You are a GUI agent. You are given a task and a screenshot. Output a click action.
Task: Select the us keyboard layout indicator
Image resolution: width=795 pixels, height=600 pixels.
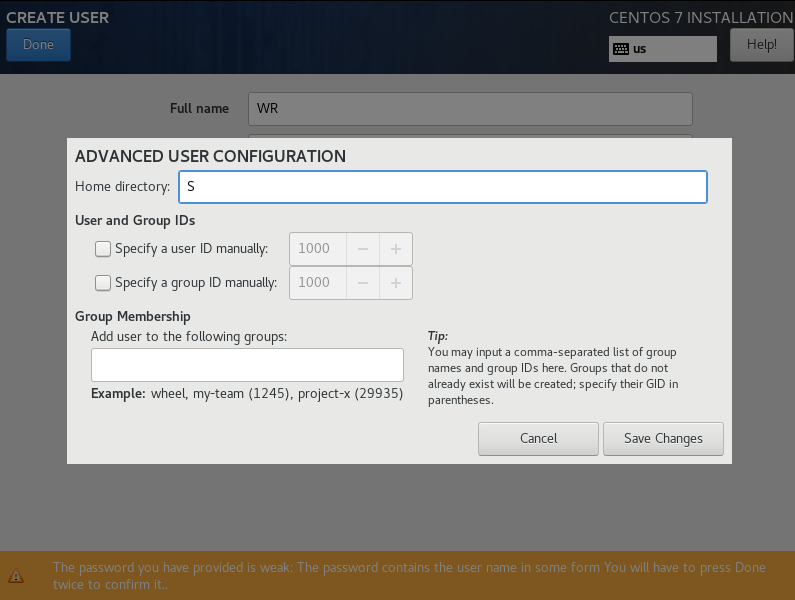pyautogui.click(x=663, y=49)
